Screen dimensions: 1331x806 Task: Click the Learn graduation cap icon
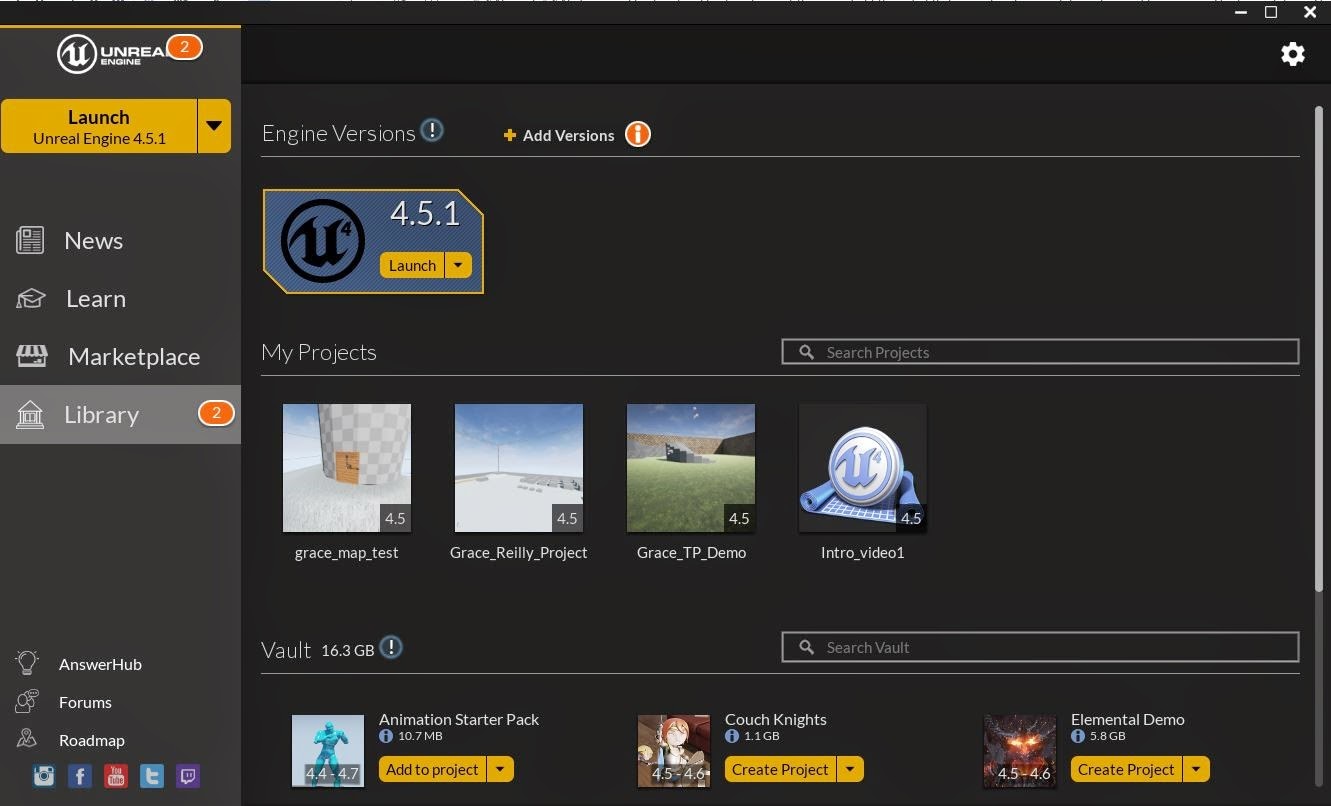(31, 298)
